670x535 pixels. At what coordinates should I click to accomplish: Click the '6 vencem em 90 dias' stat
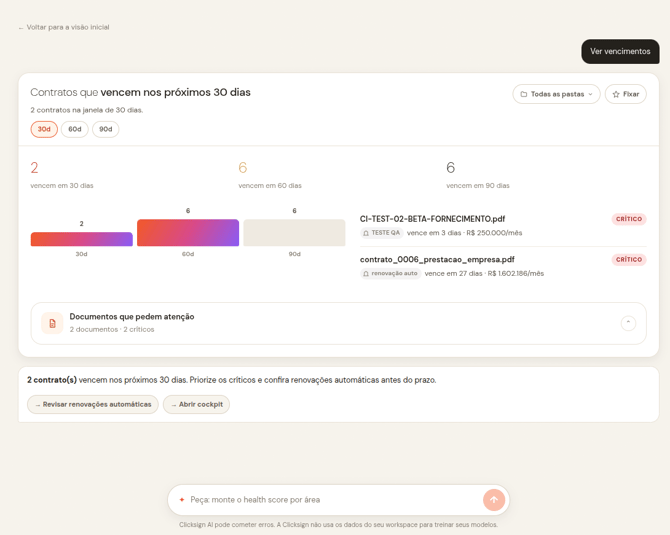pos(478,174)
